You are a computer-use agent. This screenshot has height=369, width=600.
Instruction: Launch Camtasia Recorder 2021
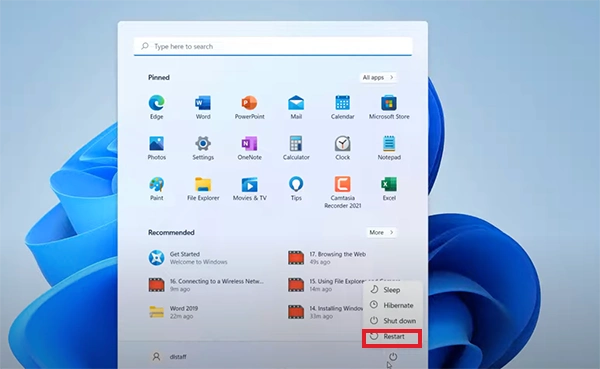coord(342,192)
